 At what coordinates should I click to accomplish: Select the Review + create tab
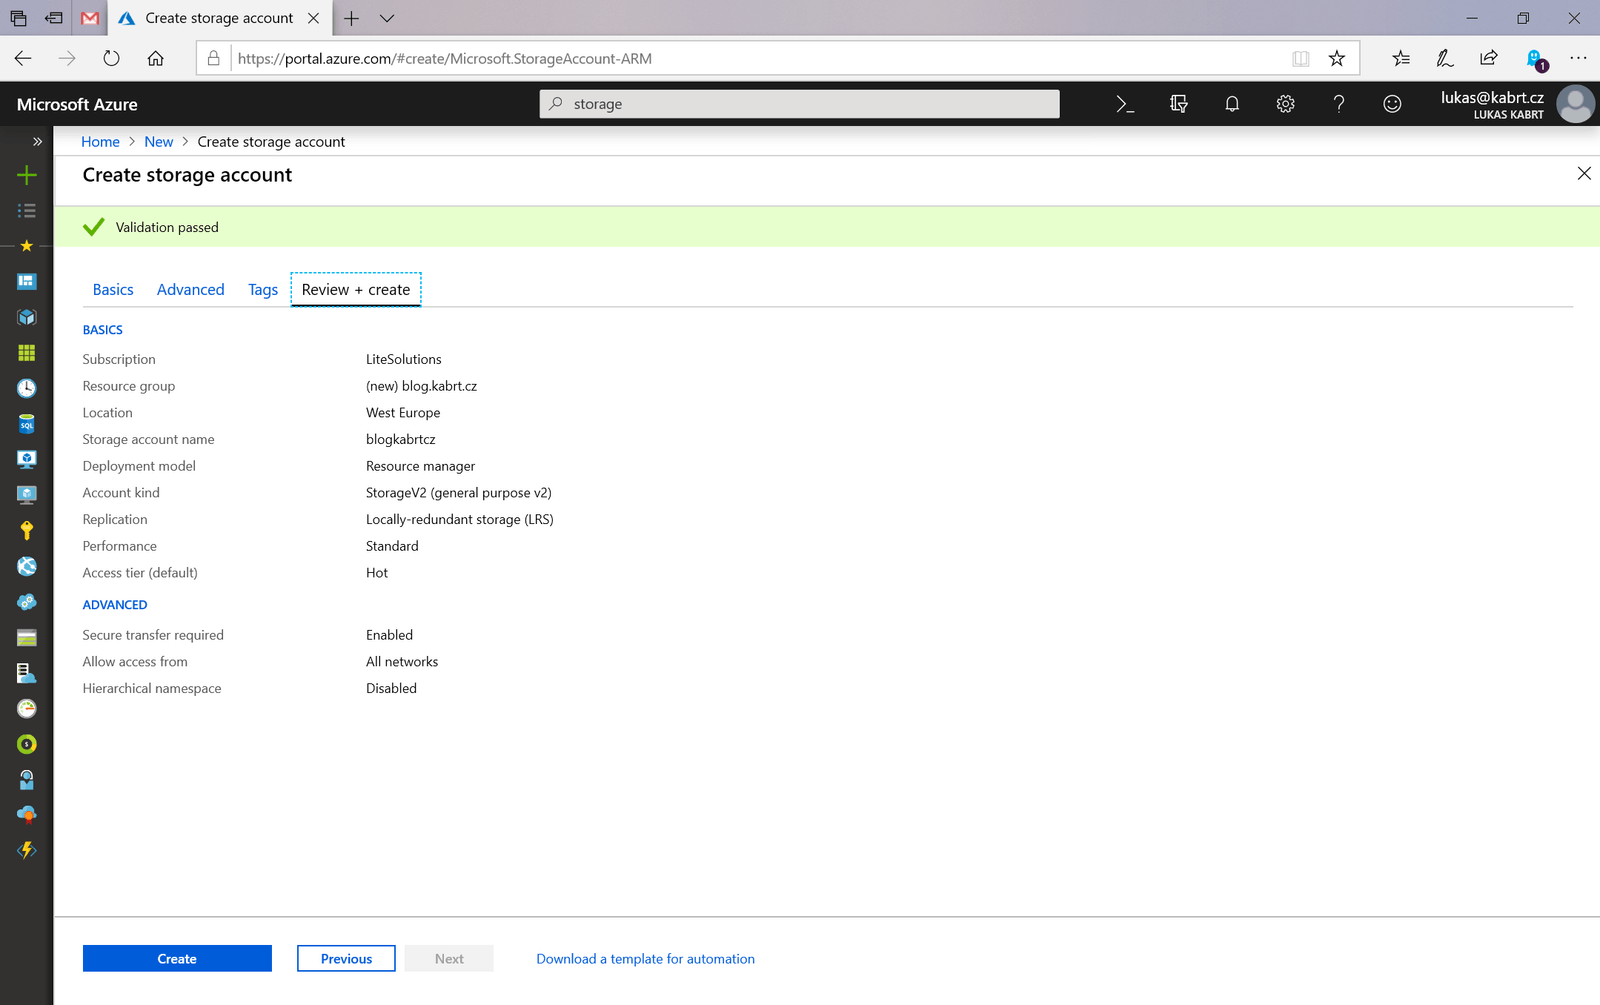(x=356, y=290)
